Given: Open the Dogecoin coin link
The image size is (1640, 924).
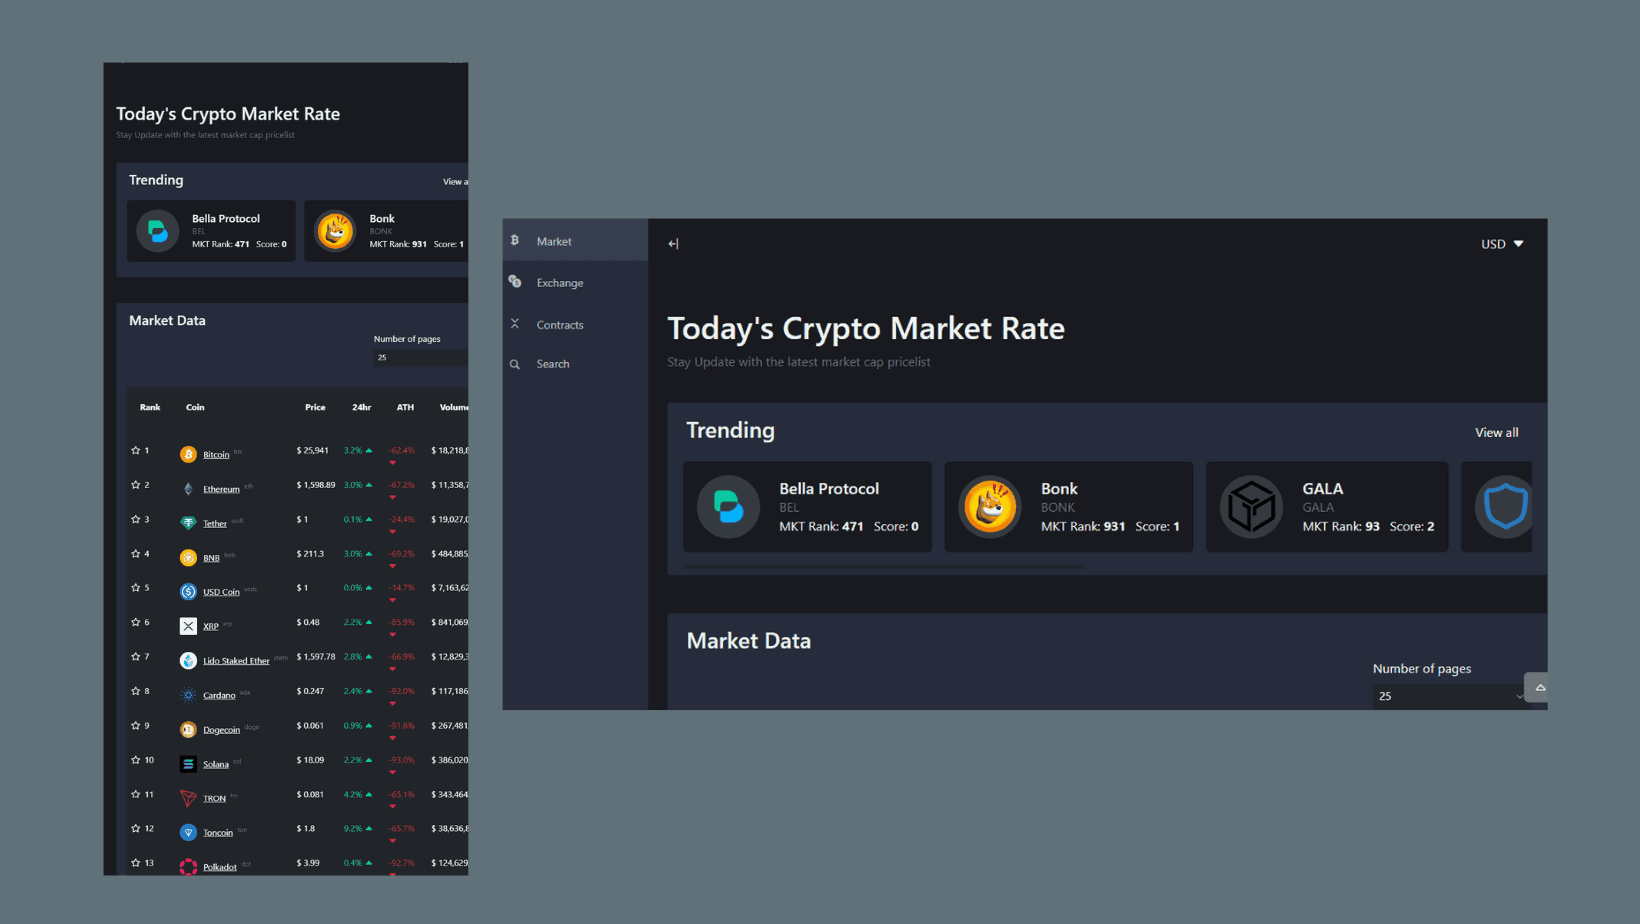Looking at the screenshot, I should click(x=221, y=730).
